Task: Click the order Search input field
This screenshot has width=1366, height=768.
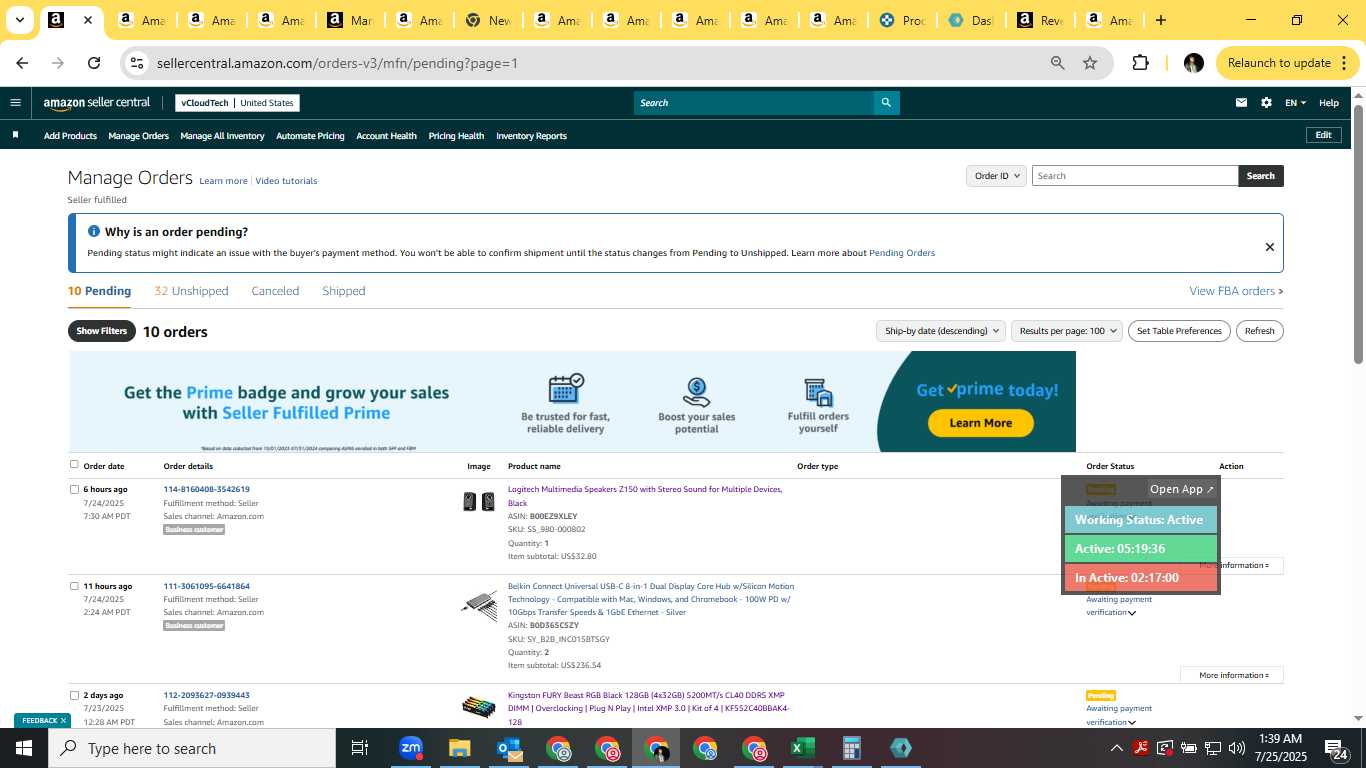Action: pyautogui.click(x=1135, y=176)
